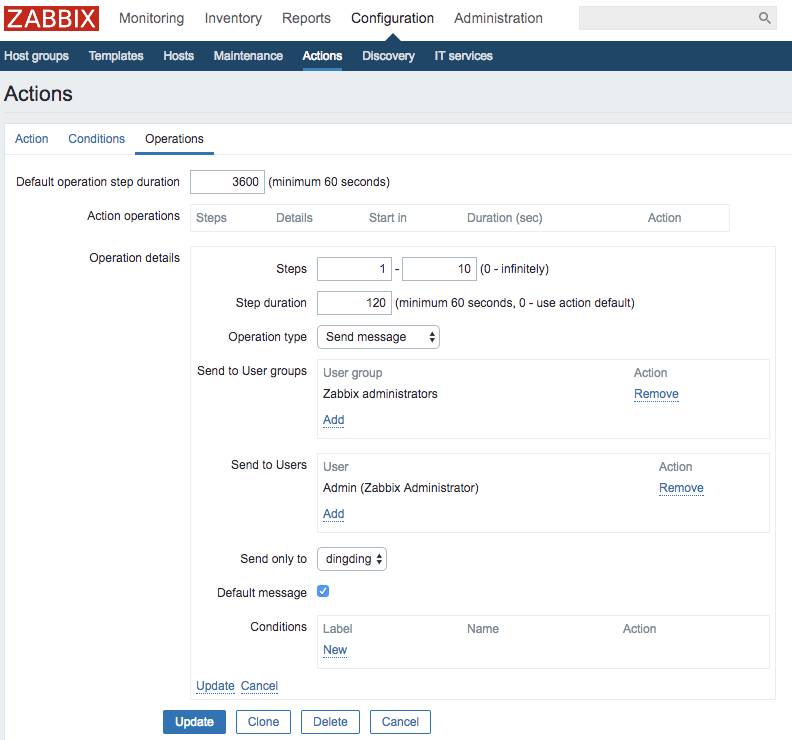This screenshot has width=792, height=740.
Task: Remove Admin (Zabbix Administrator) user
Action: pyautogui.click(x=681, y=487)
